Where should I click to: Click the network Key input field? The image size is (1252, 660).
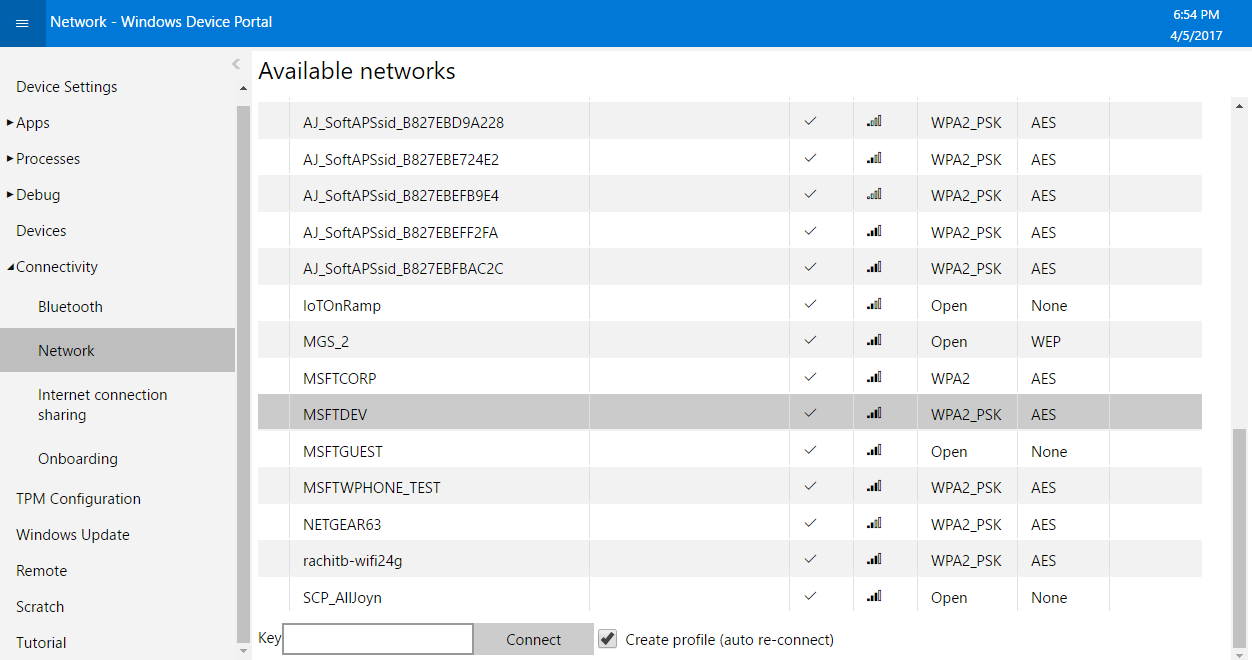pos(378,639)
